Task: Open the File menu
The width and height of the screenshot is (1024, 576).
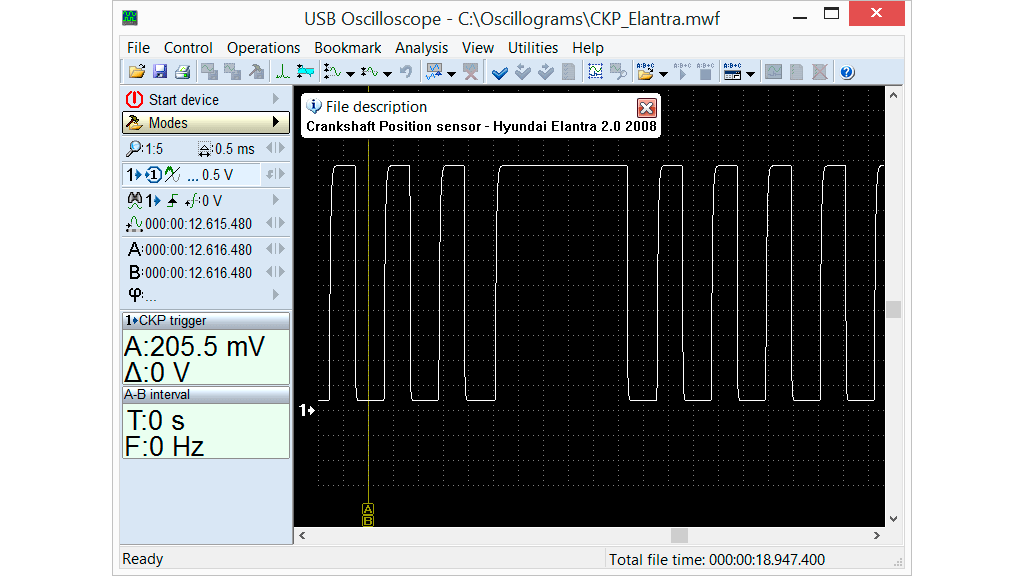Action: tap(138, 48)
